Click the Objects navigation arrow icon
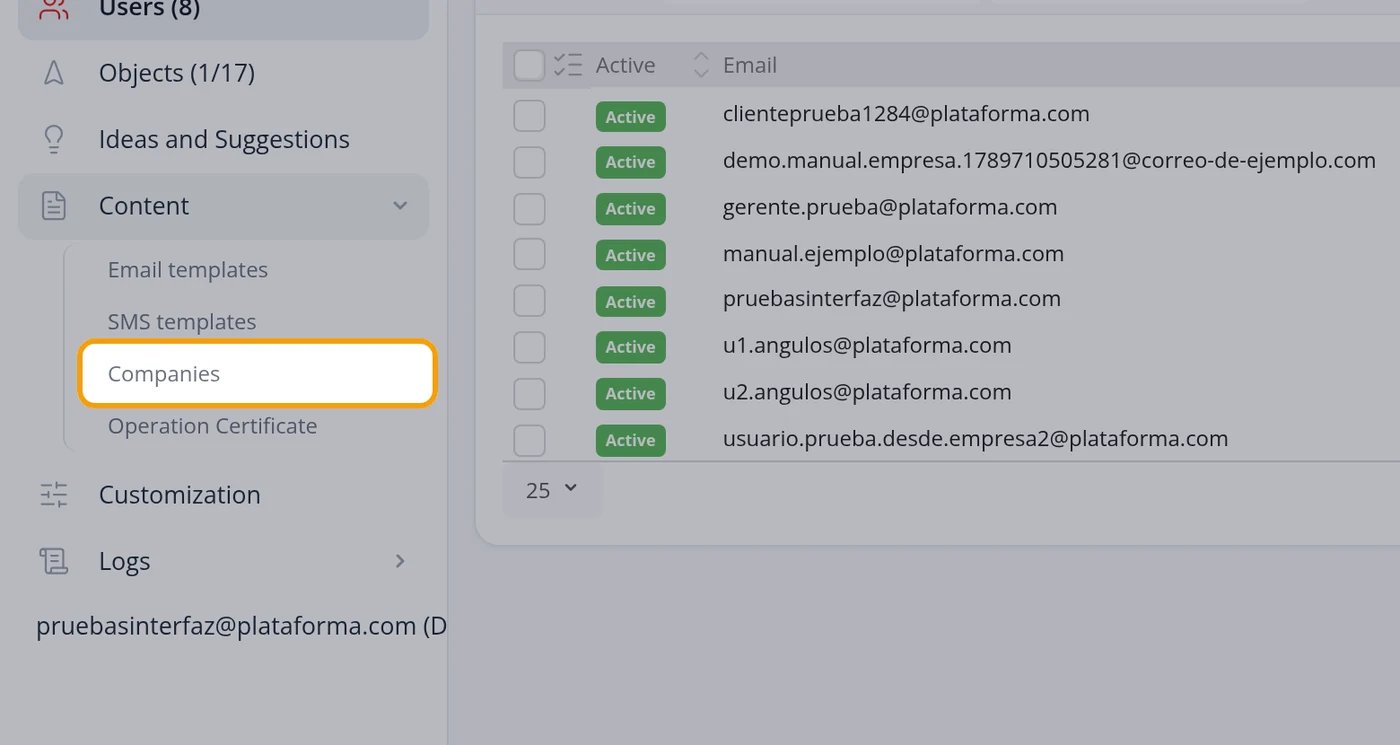The height and width of the screenshot is (745, 1400). 54,73
